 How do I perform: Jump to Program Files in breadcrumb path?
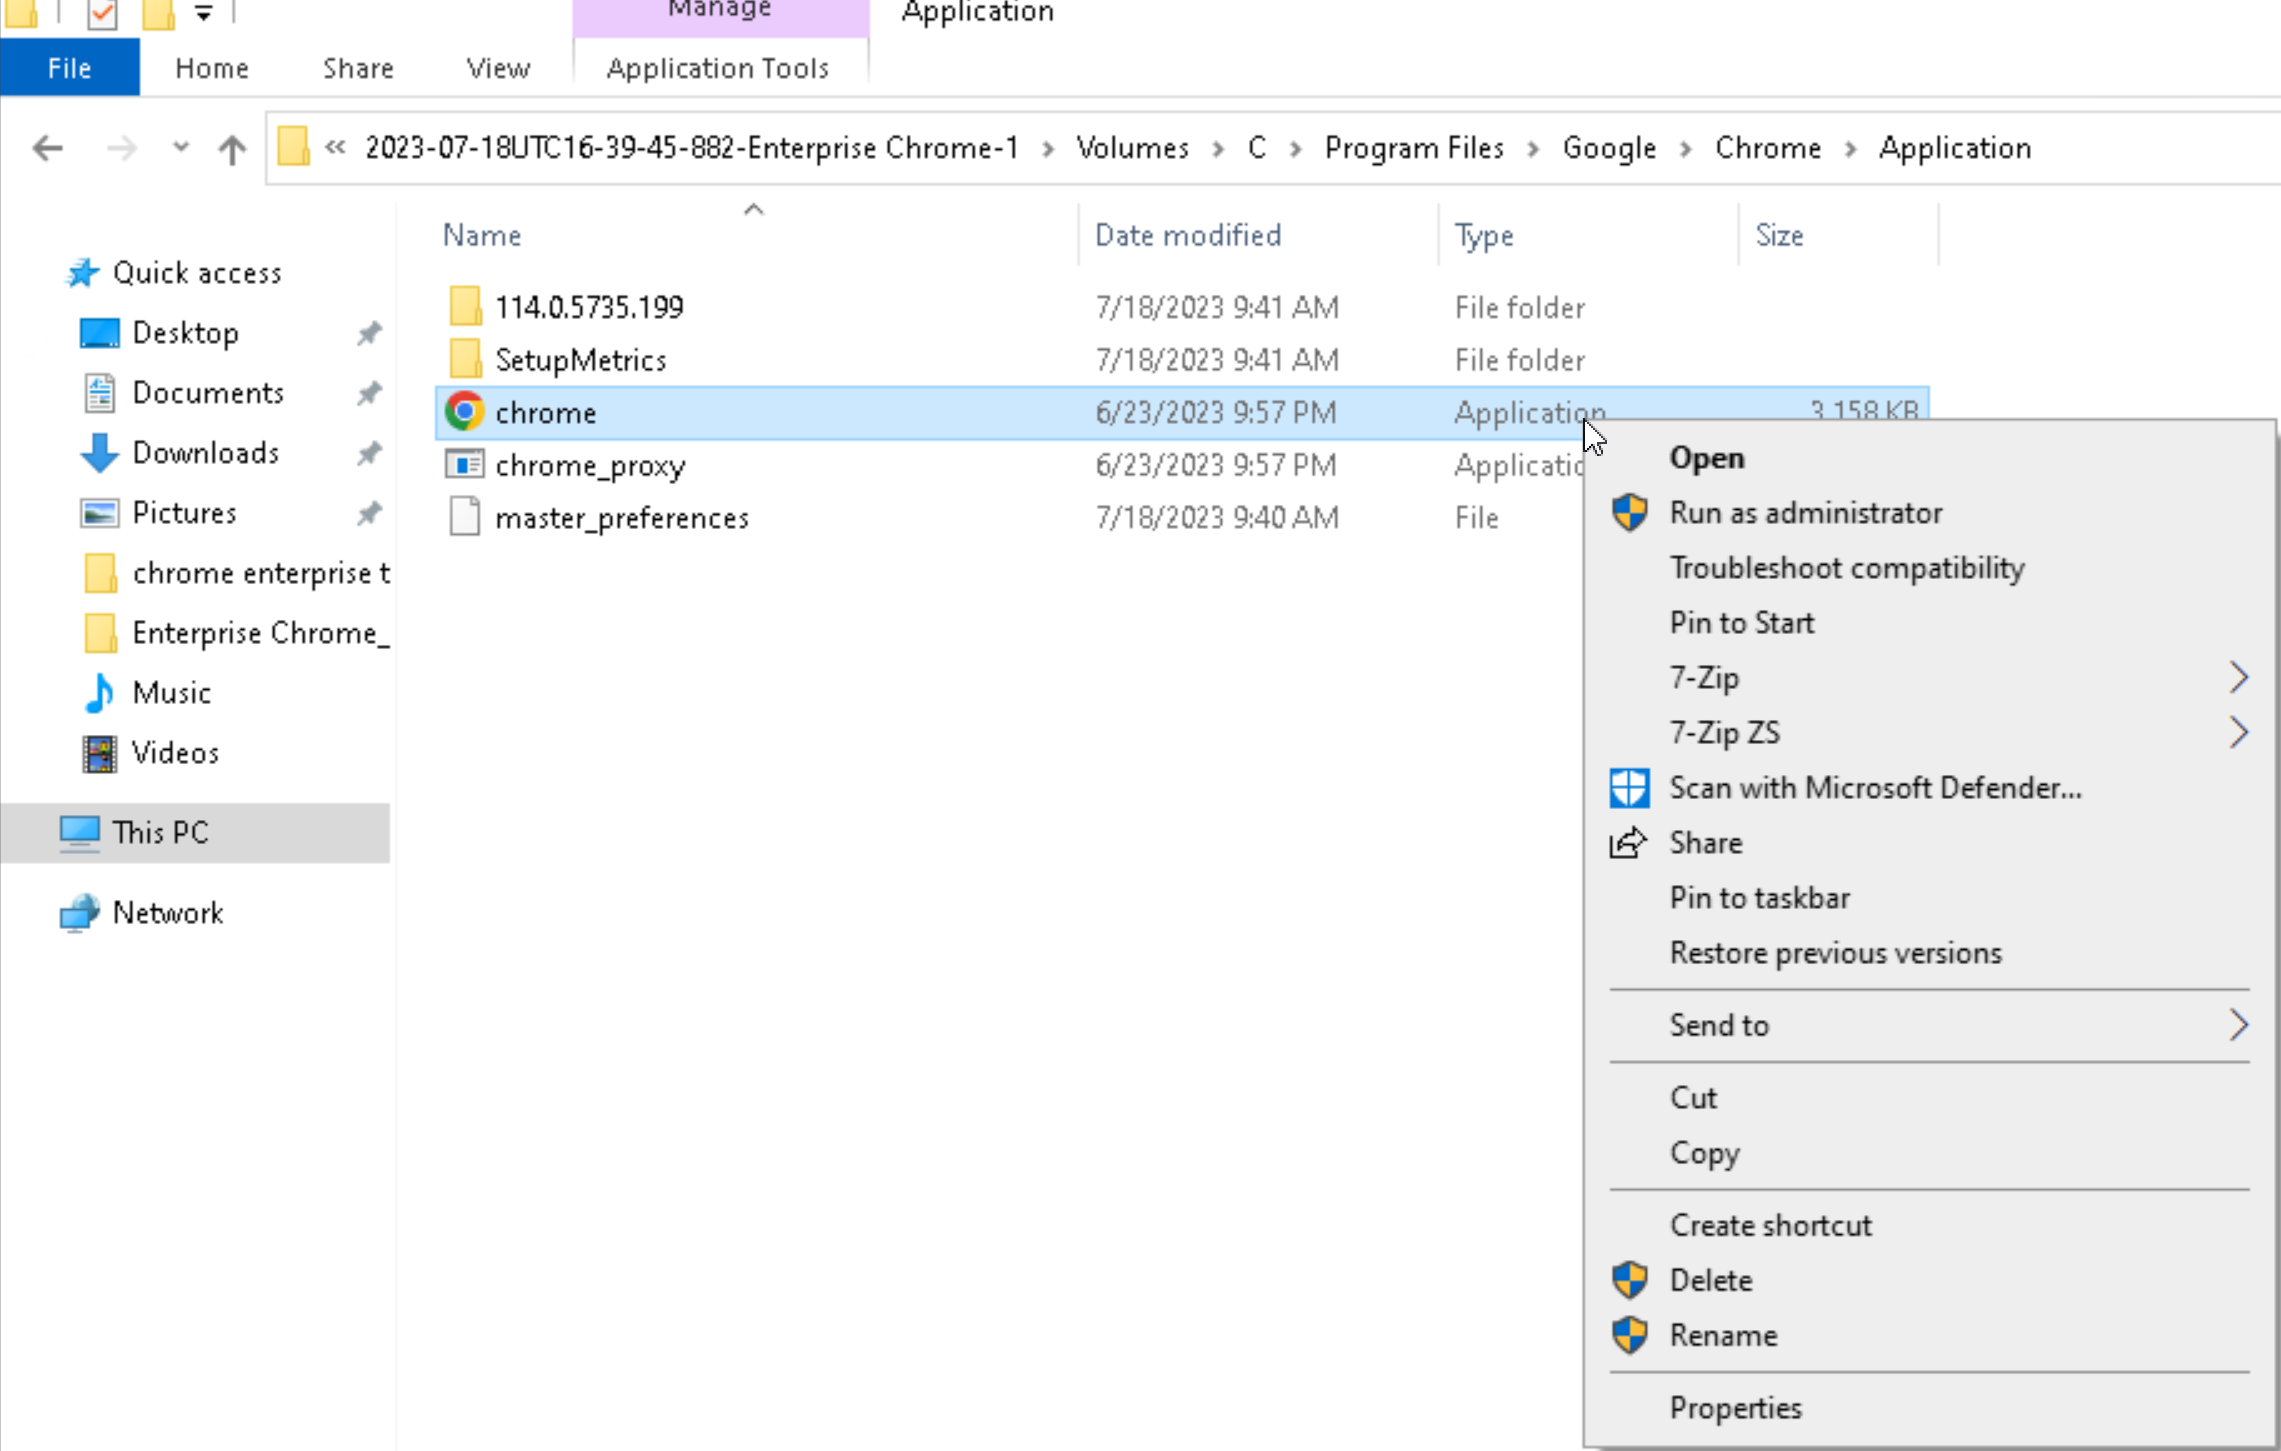click(x=1414, y=148)
